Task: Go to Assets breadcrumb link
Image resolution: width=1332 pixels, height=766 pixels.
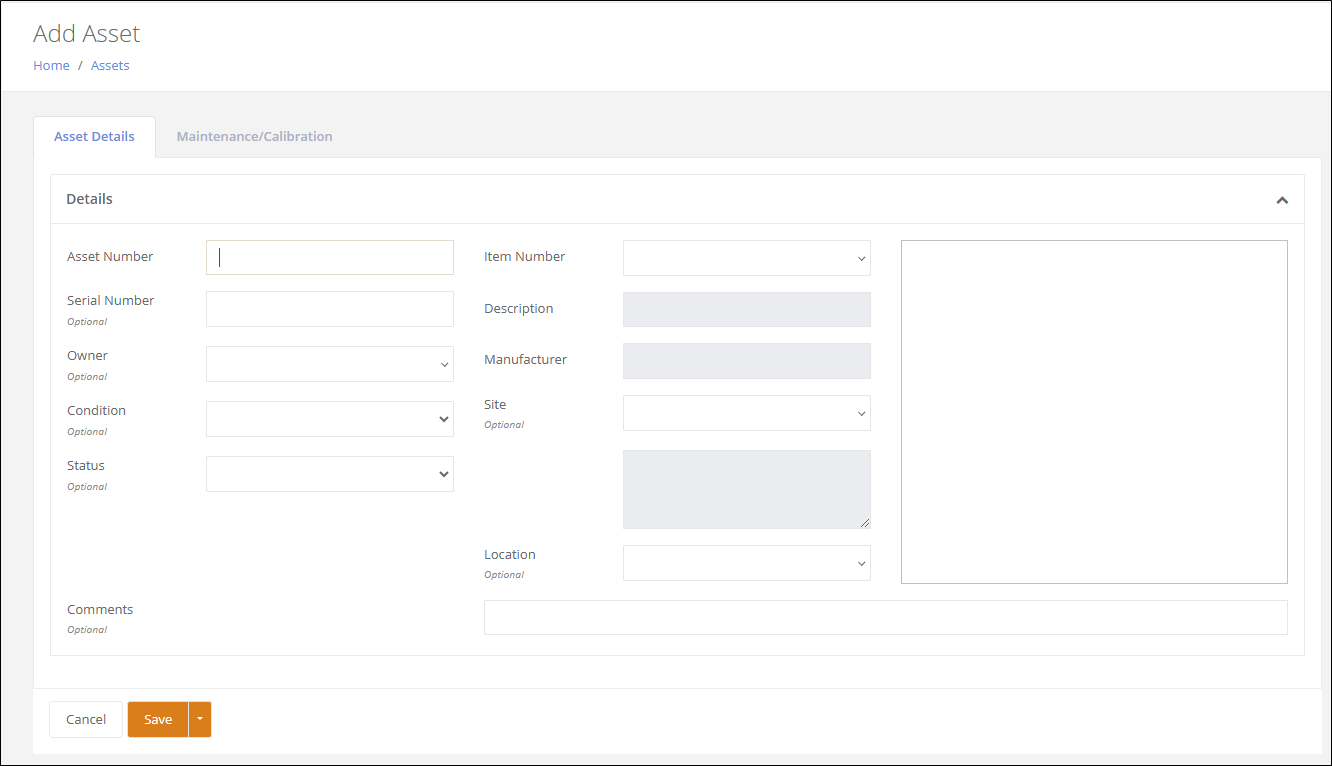Action: tap(110, 65)
